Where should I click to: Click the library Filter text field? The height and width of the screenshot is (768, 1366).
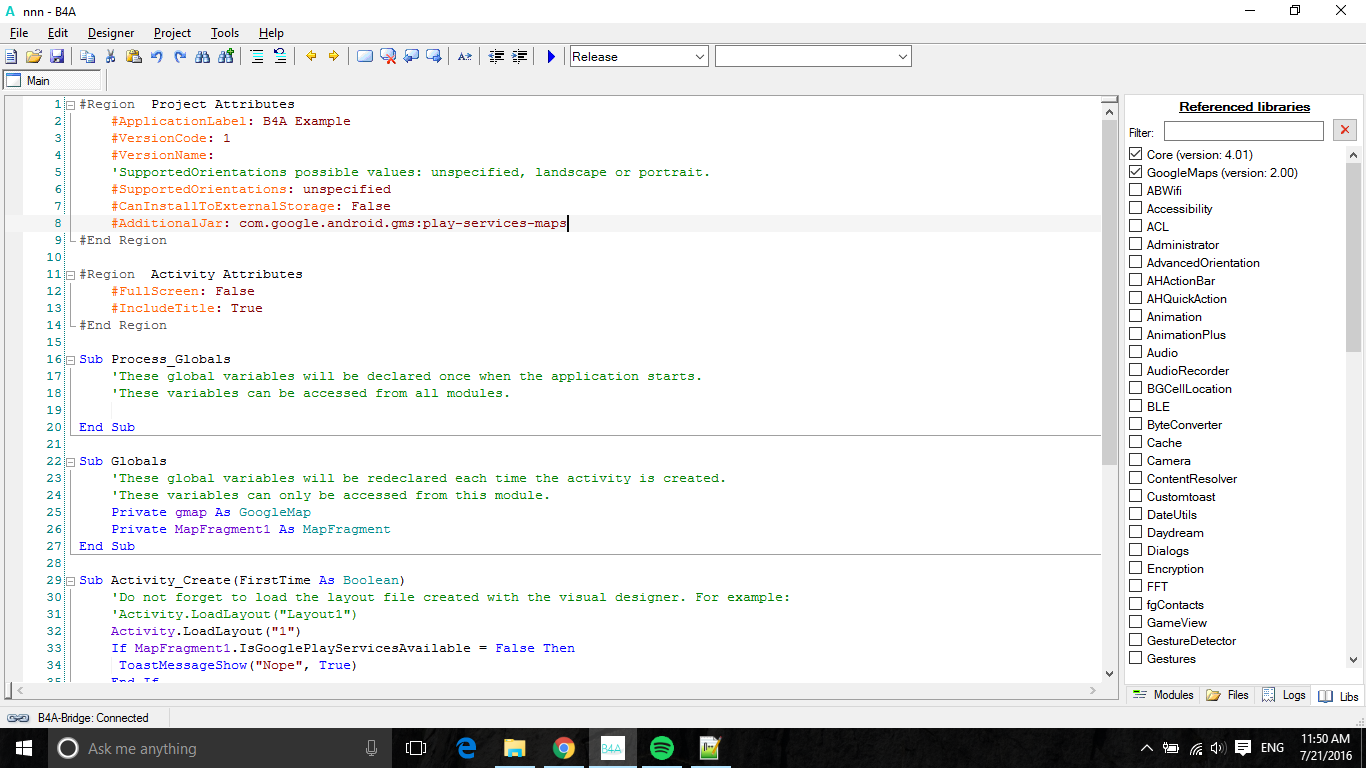pos(1243,131)
